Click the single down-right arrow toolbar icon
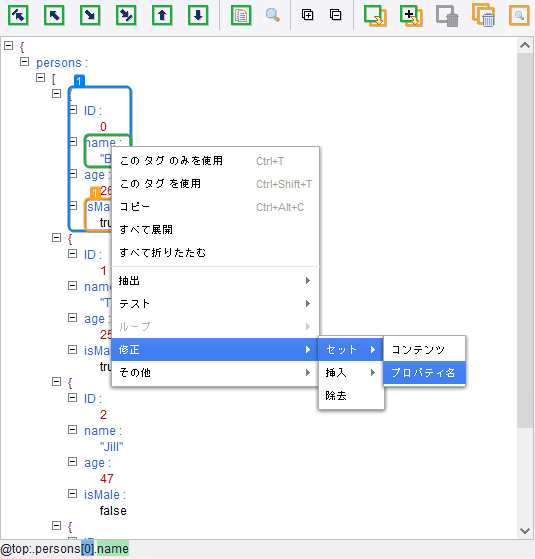Viewport: 535px width, 559px height. [x=90, y=15]
